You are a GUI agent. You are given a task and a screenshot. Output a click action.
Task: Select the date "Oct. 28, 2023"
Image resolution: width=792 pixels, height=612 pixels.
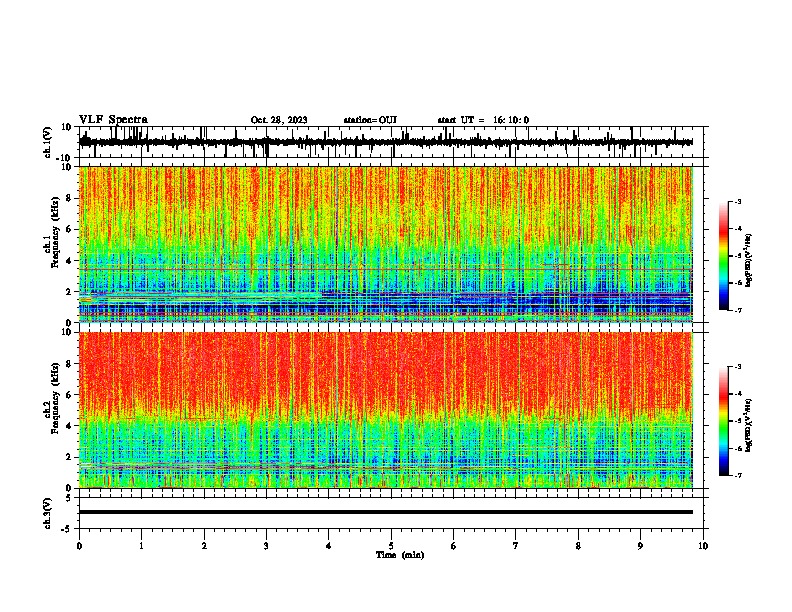[x=279, y=120]
